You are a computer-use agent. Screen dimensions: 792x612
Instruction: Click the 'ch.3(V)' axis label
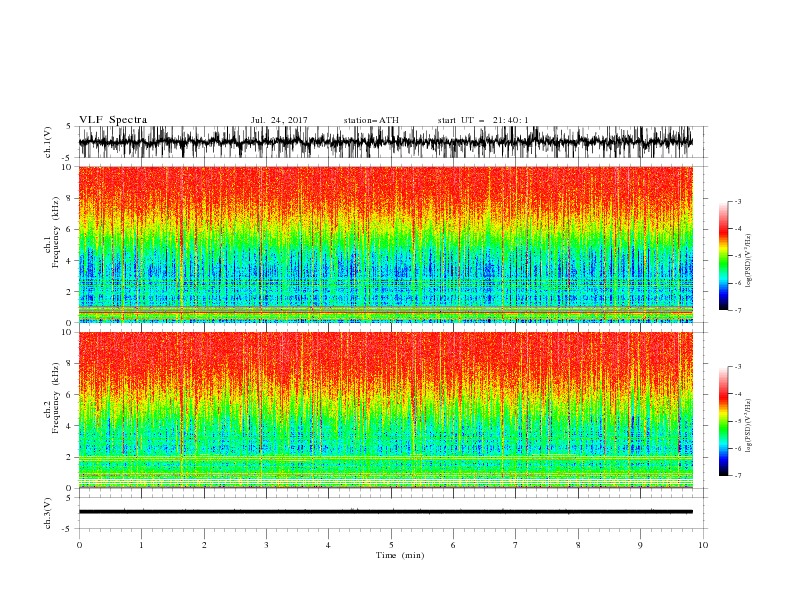49,513
